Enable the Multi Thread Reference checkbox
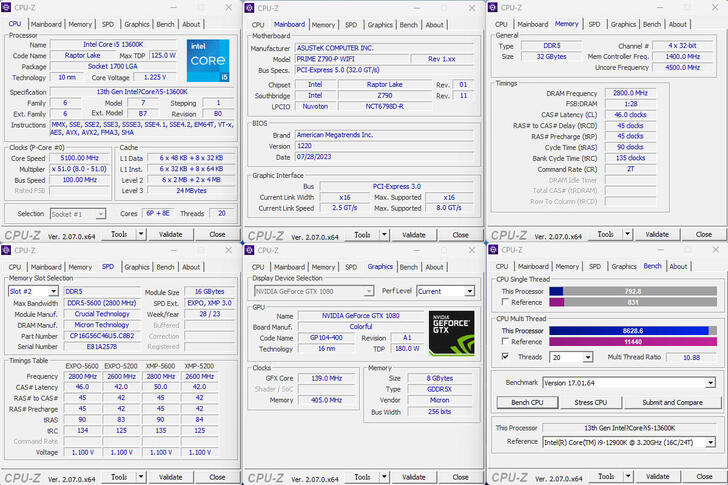The width and height of the screenshot is (728, 485). click(503, 342)
